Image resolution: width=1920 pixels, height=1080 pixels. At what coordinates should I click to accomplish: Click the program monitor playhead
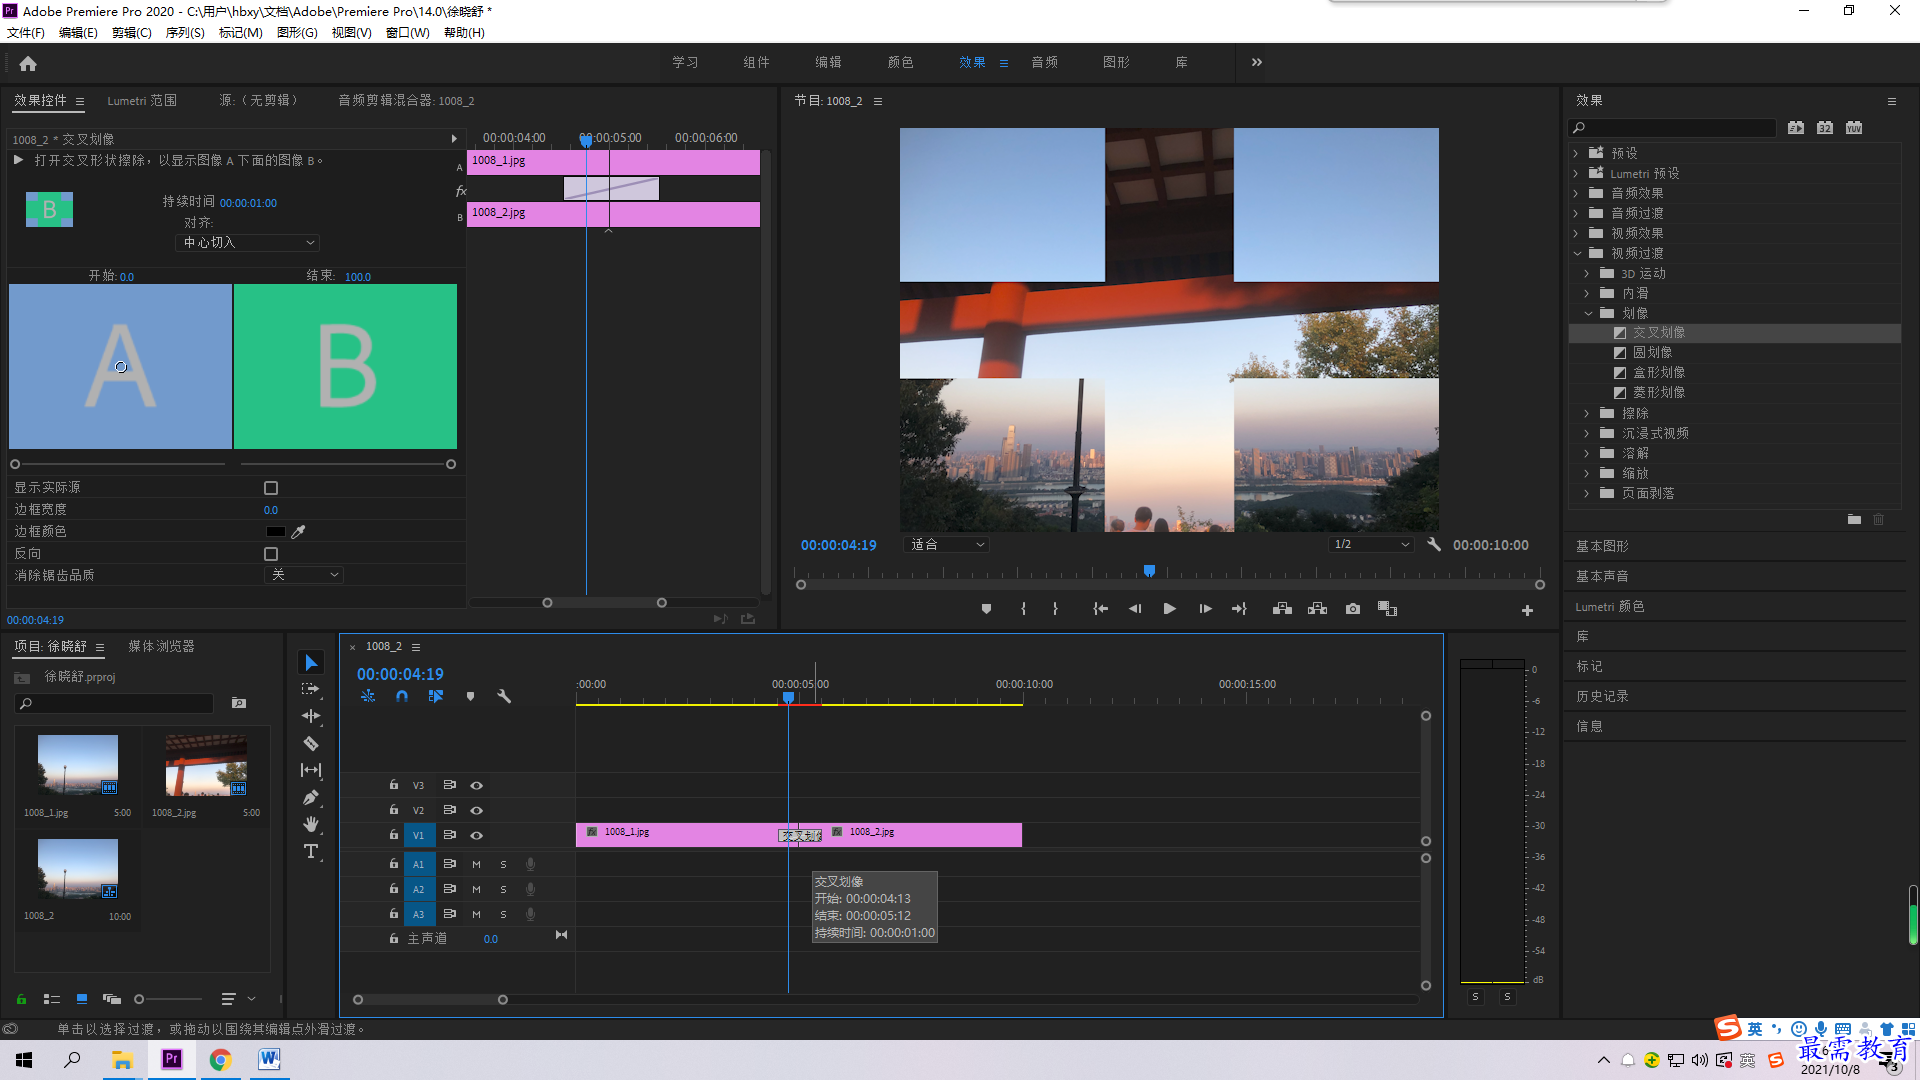coord(1150,571)
